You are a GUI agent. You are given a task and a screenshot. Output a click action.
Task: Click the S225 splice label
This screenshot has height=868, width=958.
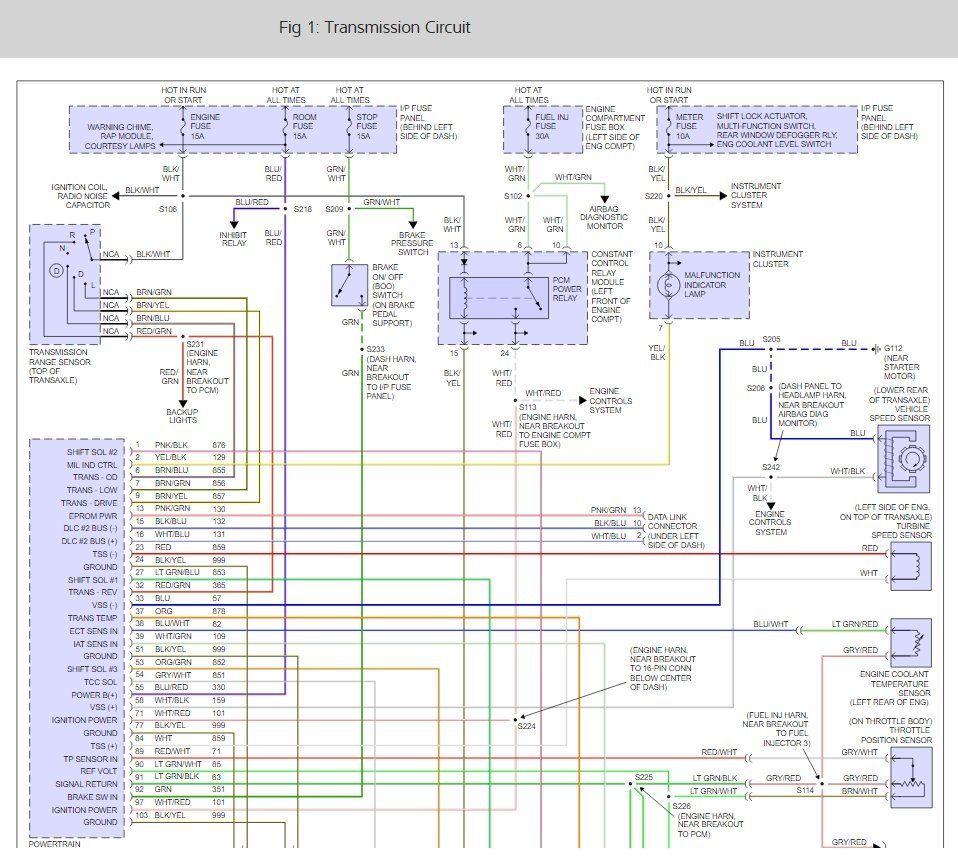click(x=644, y=777)
